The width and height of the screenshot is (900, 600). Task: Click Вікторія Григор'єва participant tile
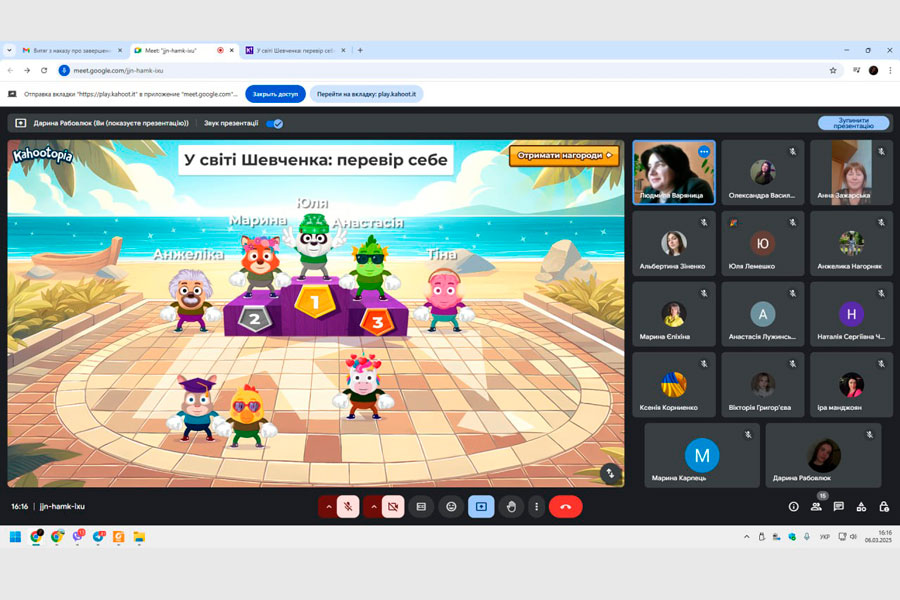tap(762, 385)
